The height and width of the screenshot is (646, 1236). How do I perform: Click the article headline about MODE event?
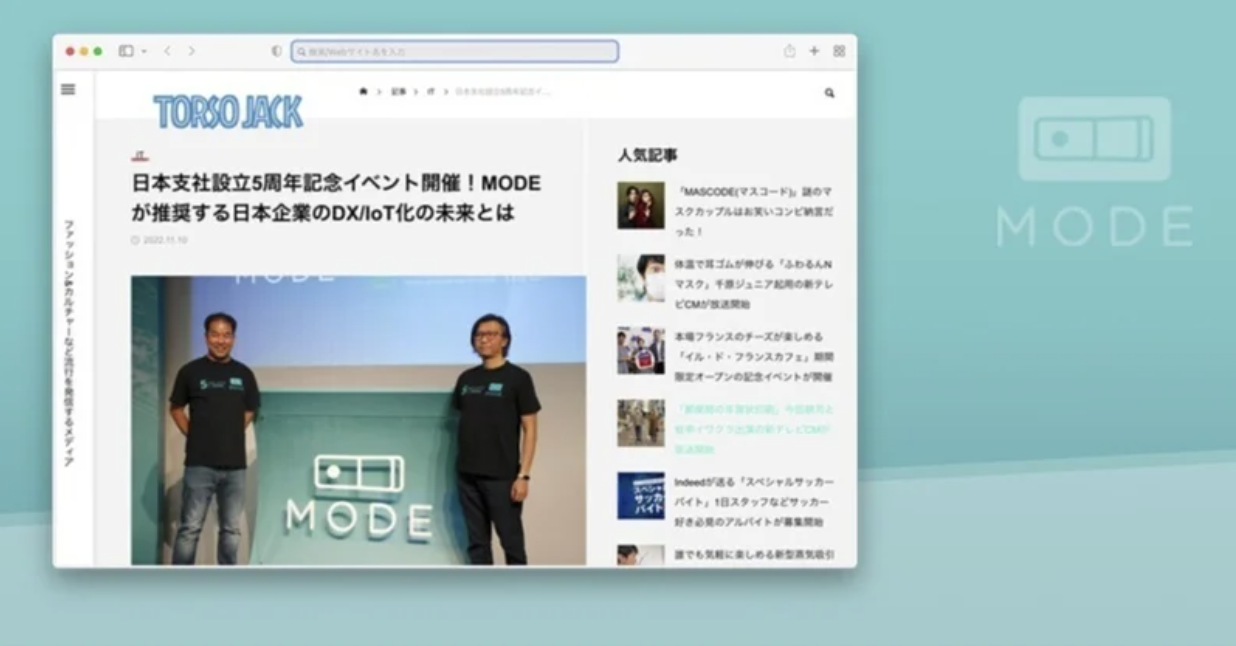click(x=336, y=198)
